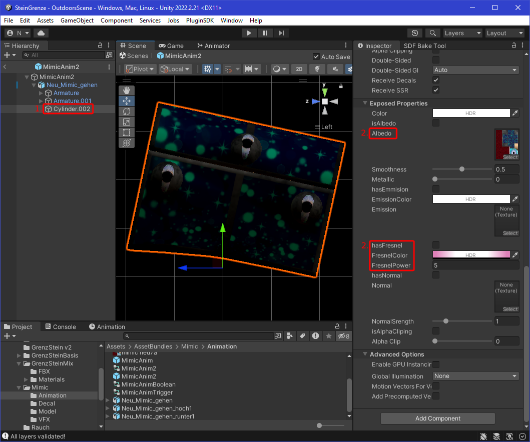
Task: Open the GameObject menu
Action: click(x=77, y=20)
